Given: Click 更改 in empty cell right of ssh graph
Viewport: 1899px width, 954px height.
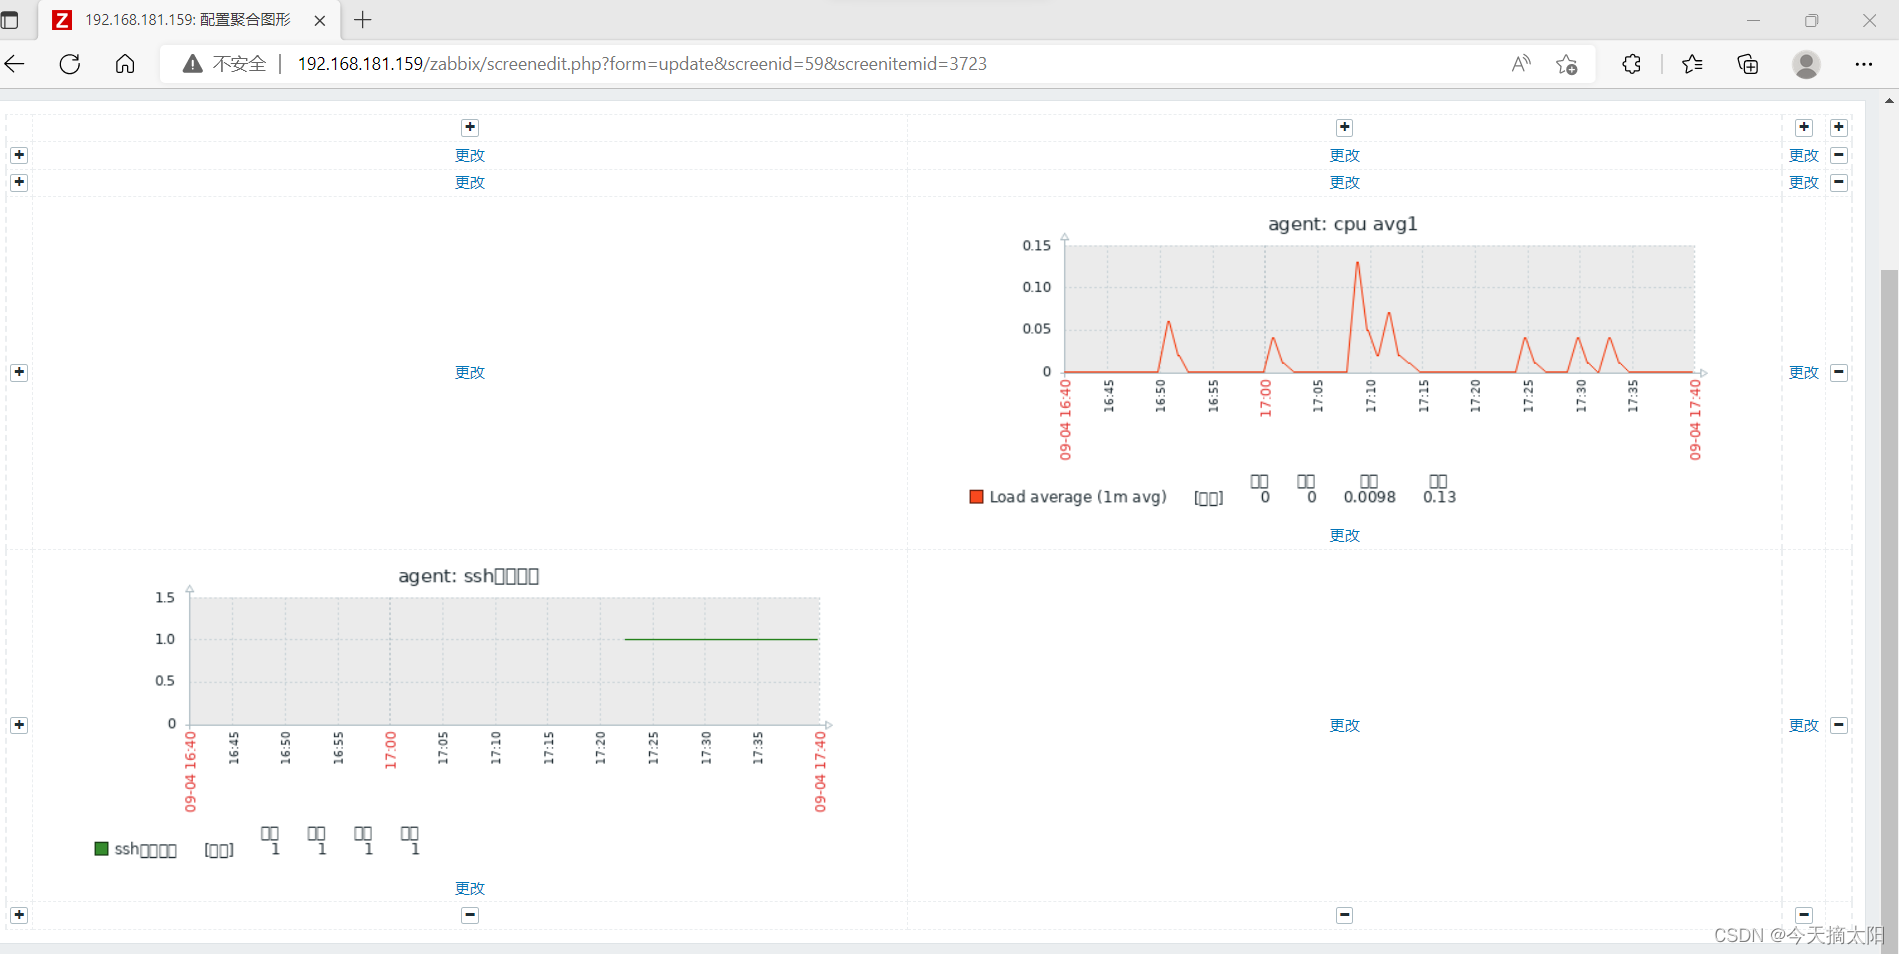Looking at the screenshot, I should 1345,725.
